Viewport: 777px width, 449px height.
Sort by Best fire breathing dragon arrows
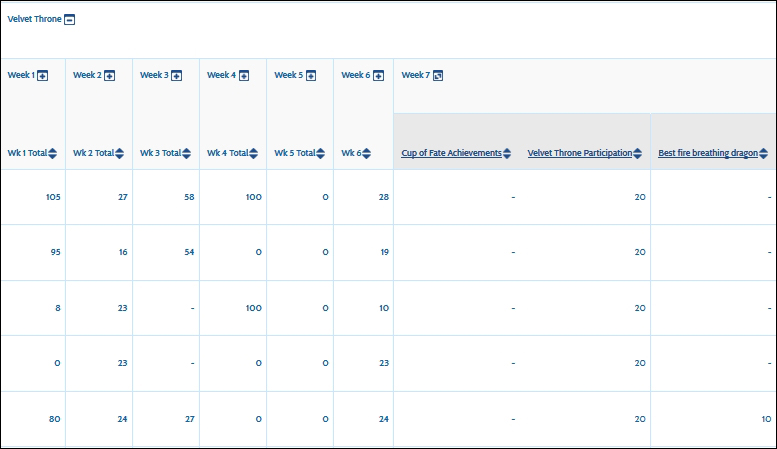coord(764,154)
